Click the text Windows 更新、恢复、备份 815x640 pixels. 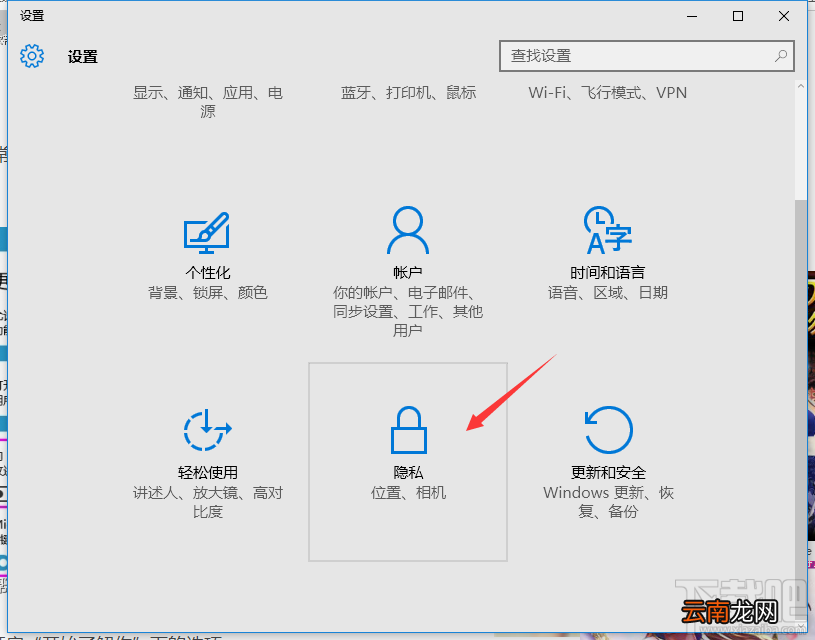click(x=608, y=502)
